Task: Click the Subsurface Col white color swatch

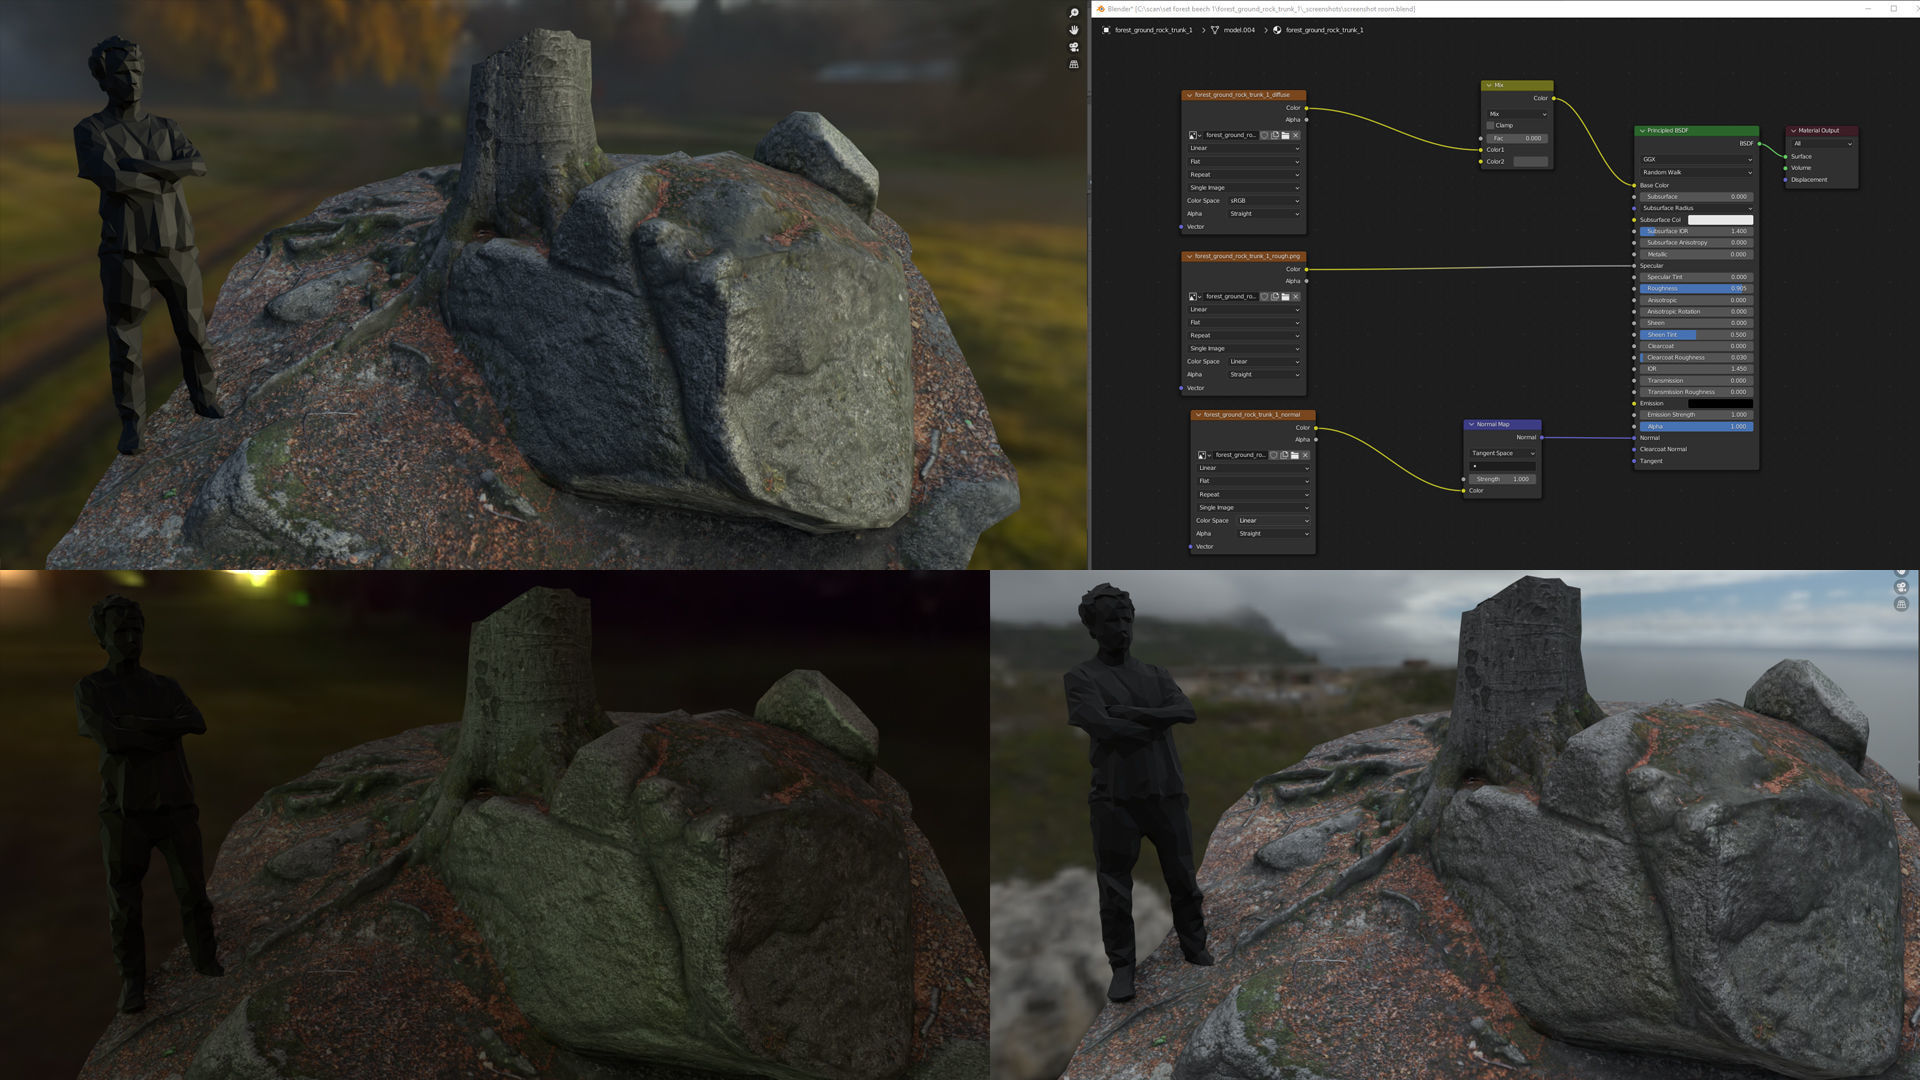Action: coord(1720,220)
